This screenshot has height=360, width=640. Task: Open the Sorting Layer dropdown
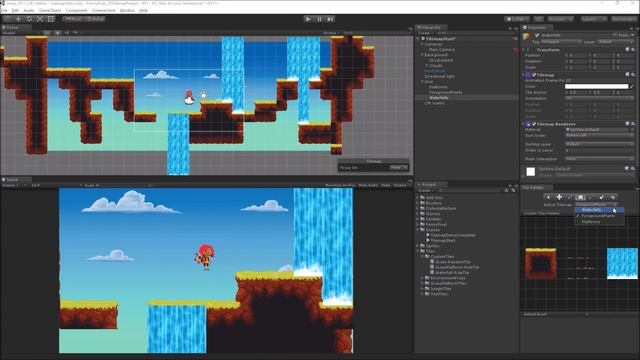tap(600, 144)
